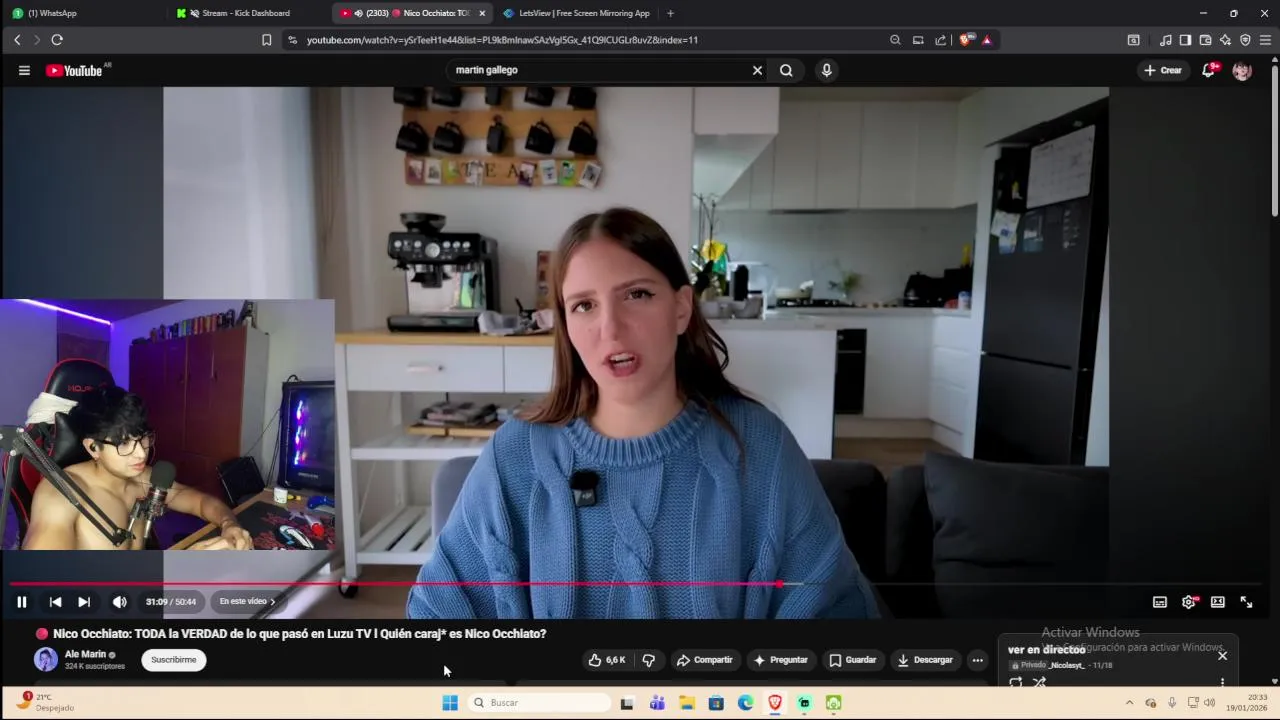Open the browser zoom-out control
1280x720 pixels.
tap(895, 40)
